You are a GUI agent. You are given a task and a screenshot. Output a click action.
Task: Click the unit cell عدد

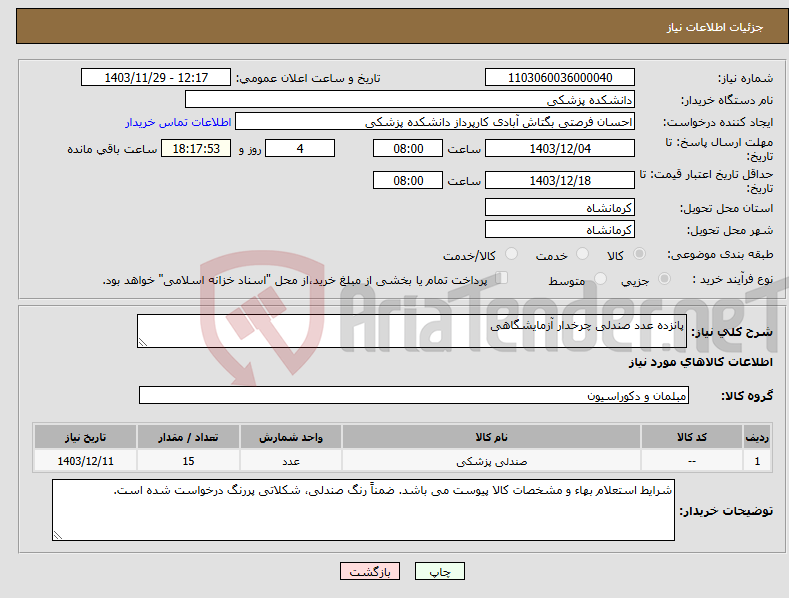291,461
